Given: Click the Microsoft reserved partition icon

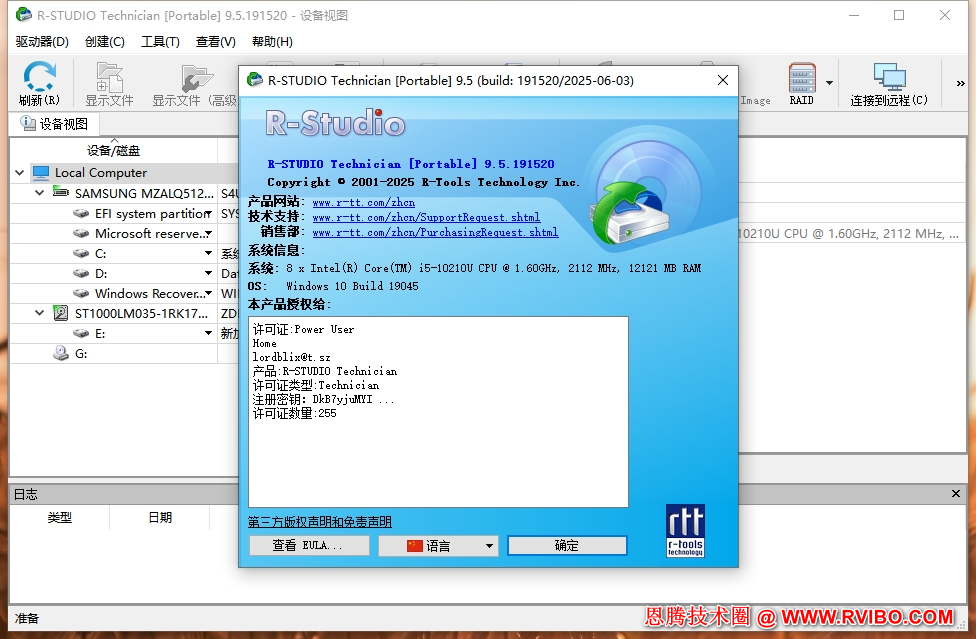Looking at the screenshot, I should (x=81, y=233).
